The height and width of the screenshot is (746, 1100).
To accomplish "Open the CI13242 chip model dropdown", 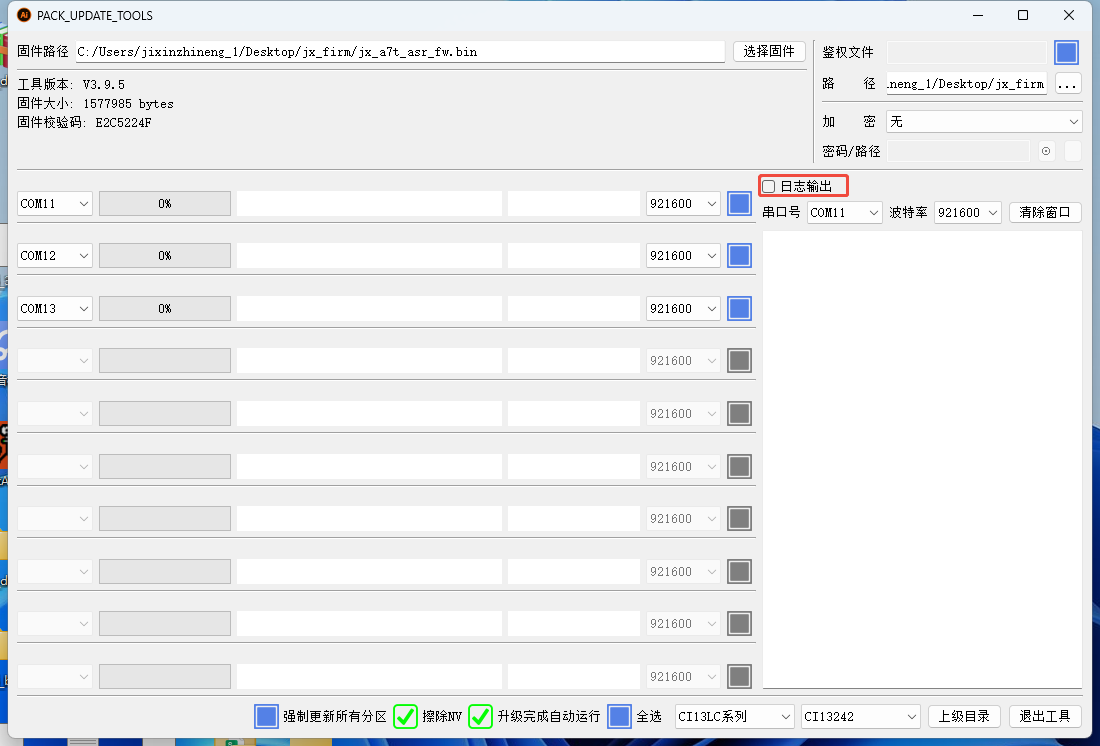I will [860, 716].
